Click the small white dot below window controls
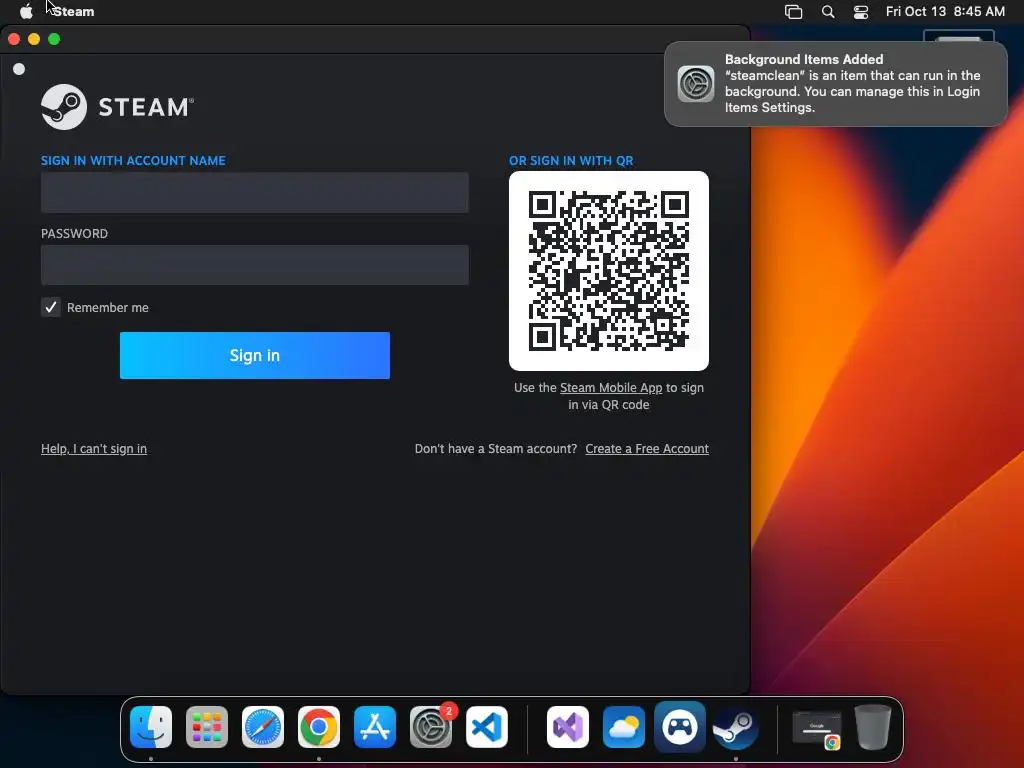The width and height of the screenshot is (1024, 768). (19, 69)
